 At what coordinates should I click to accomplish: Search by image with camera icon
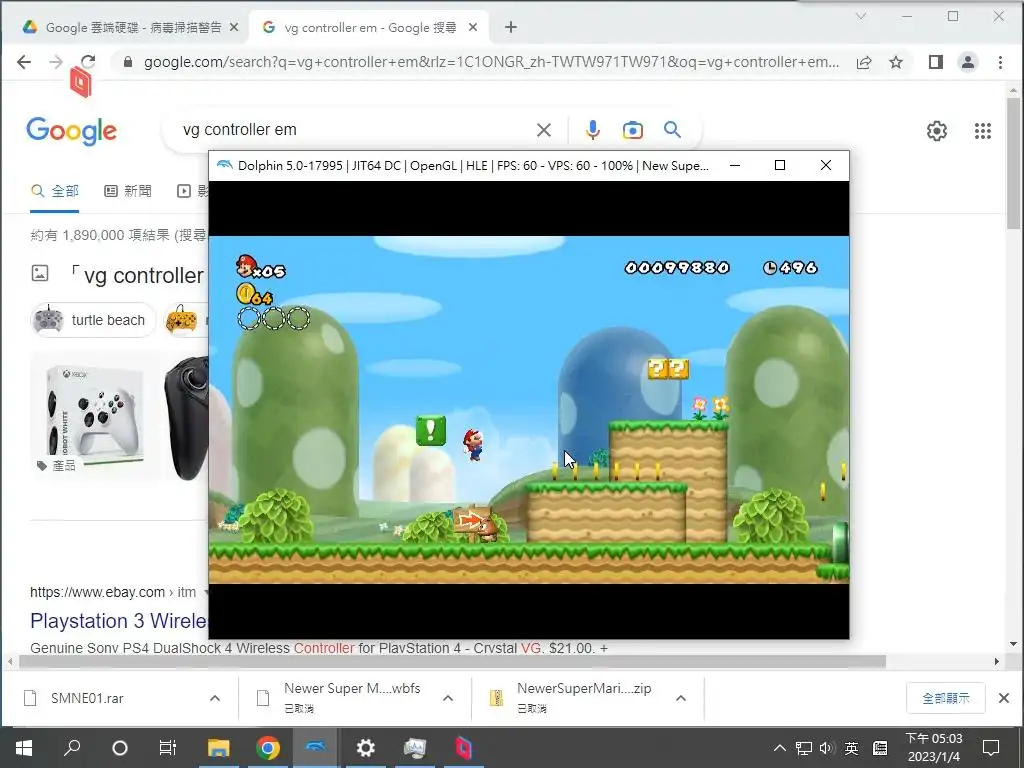[632, 130]
